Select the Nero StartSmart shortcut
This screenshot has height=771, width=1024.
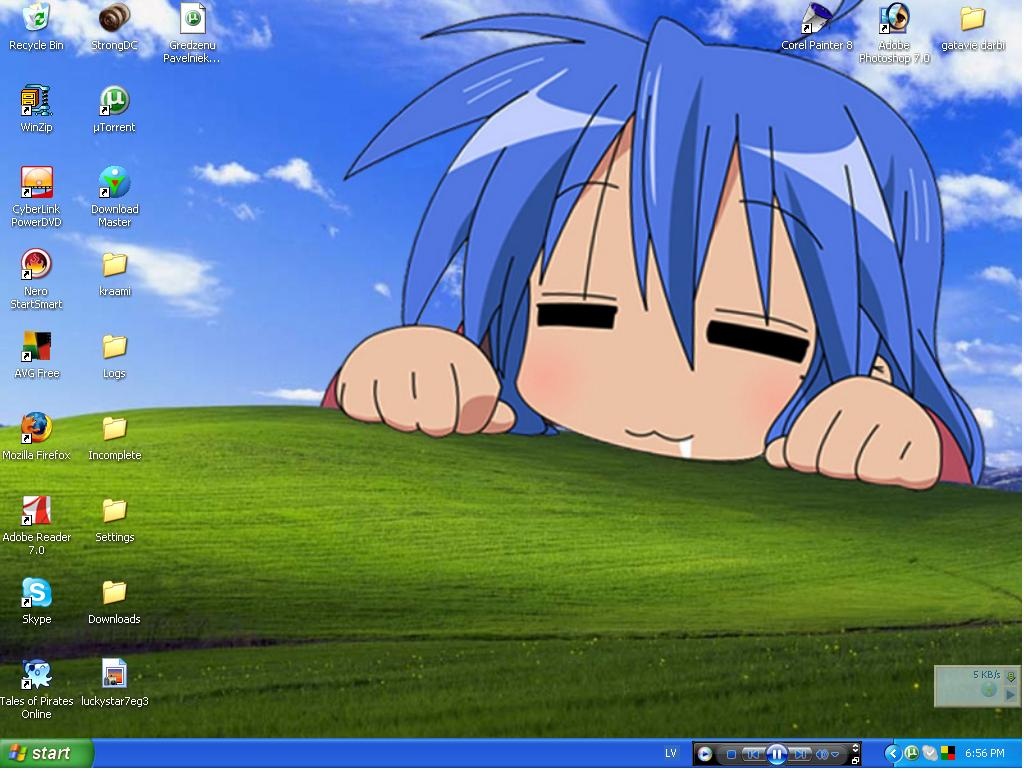36,279
